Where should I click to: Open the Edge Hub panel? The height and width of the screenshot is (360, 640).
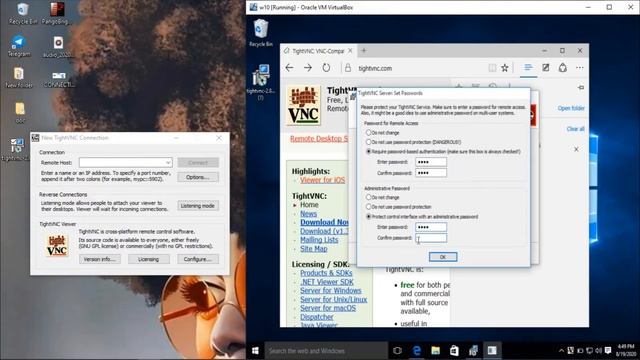coord(528,68)
